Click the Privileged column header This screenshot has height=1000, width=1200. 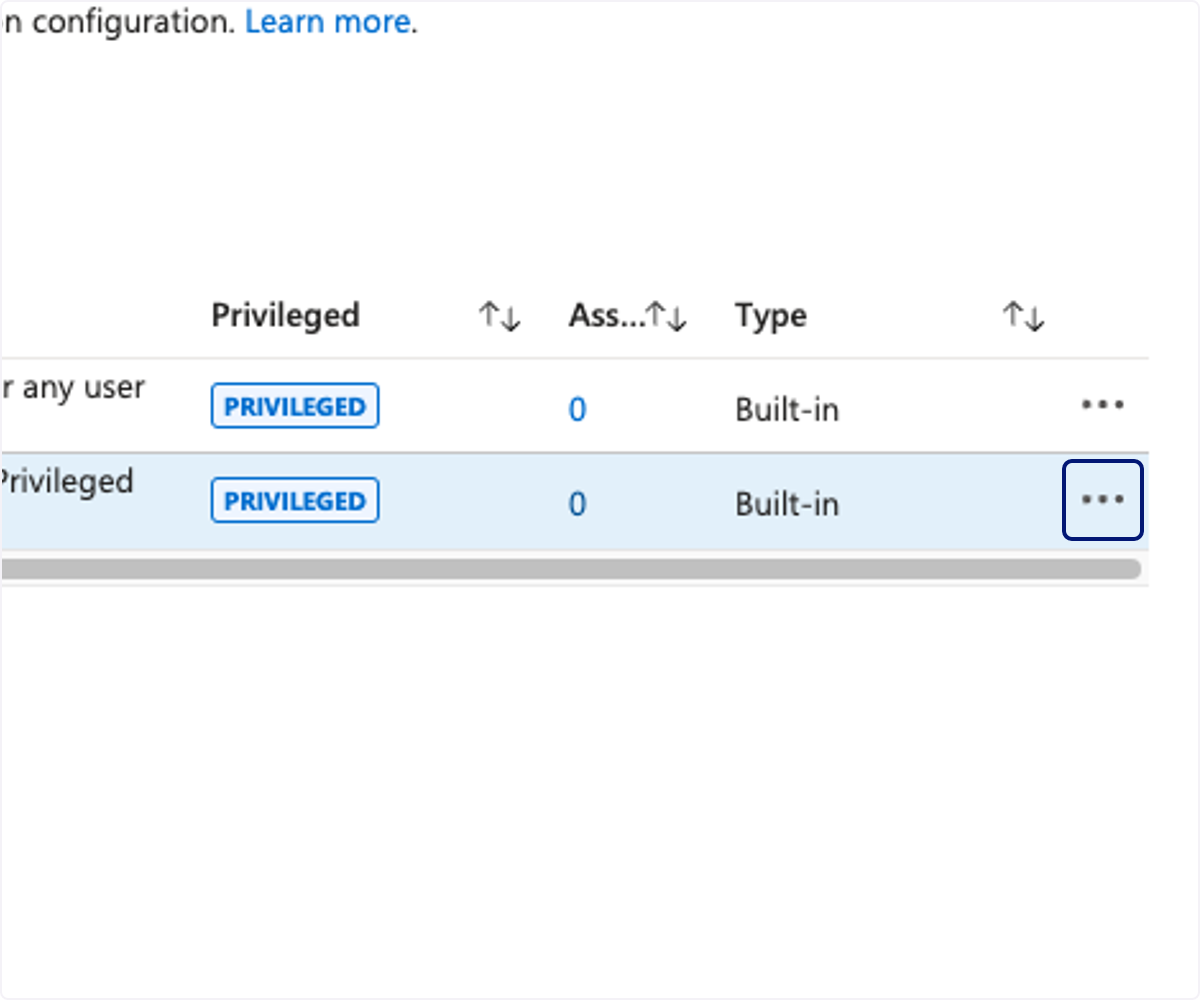point(285,316)
